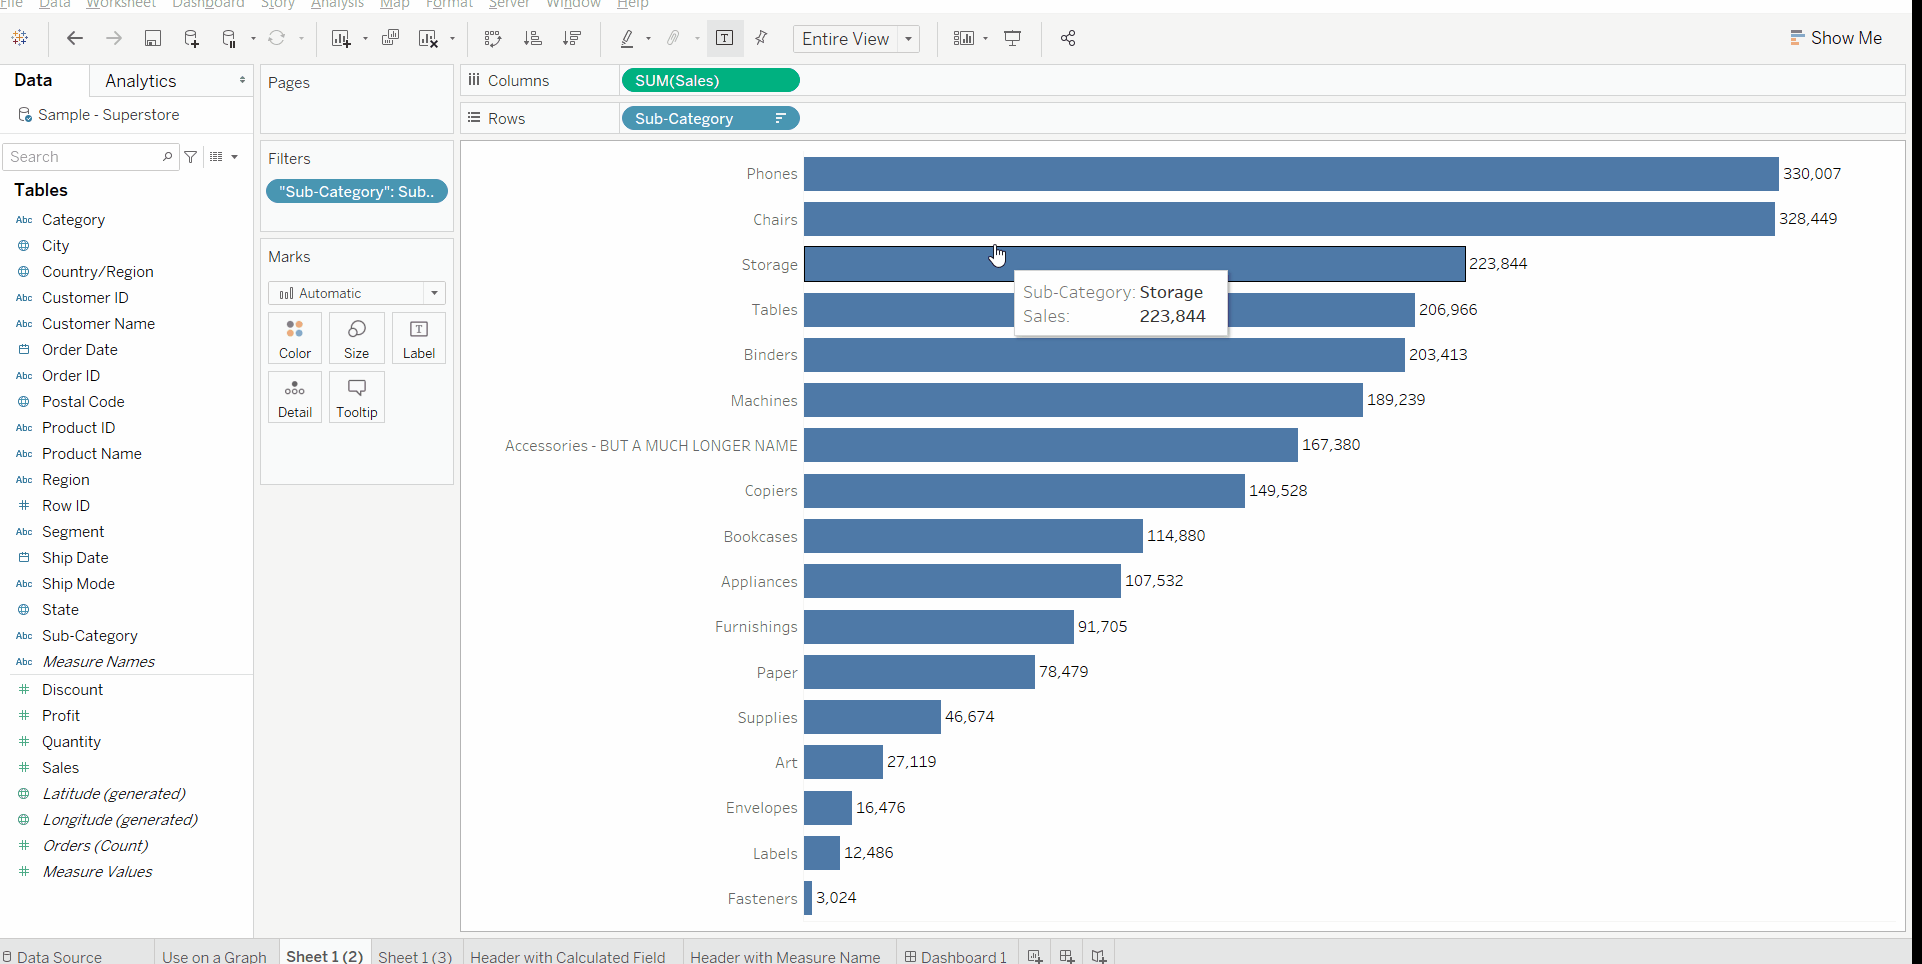Undo with the back arrow icon
The width and height of the screenshot is (1922, 964).
point(75,38)
